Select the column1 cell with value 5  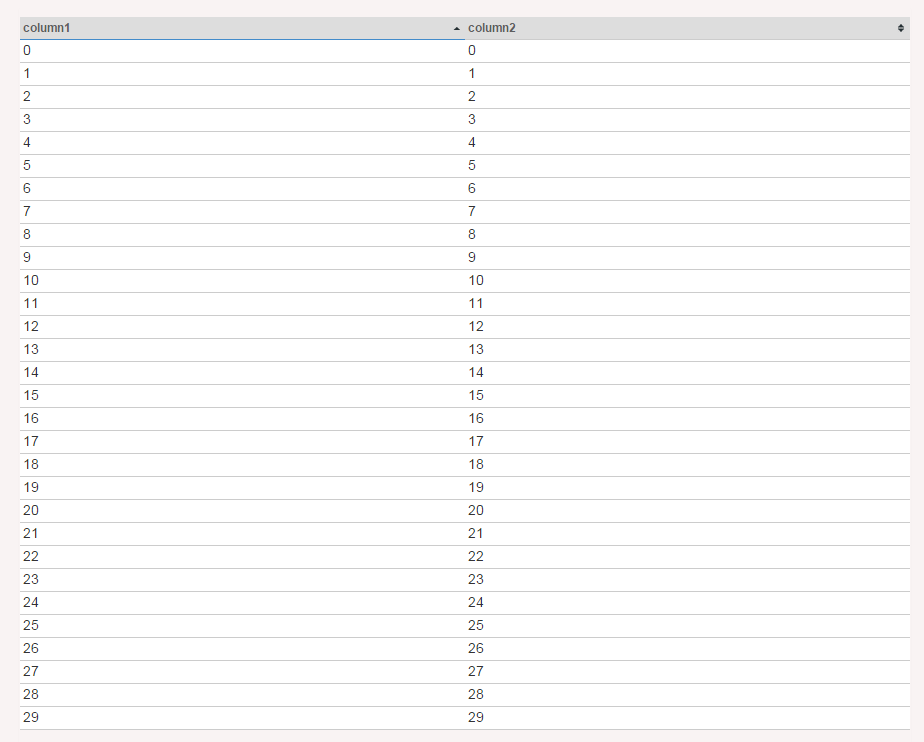[242, 166]
